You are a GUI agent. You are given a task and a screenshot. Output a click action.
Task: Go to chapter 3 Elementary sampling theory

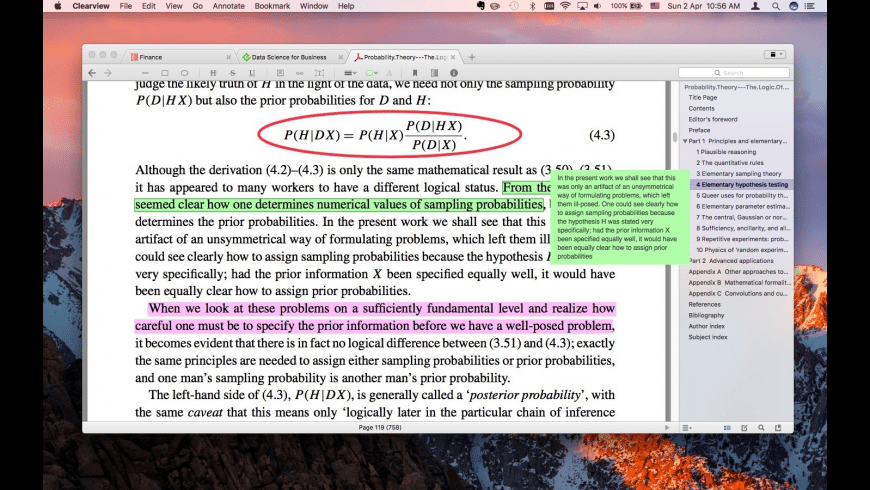pos(739,174)
